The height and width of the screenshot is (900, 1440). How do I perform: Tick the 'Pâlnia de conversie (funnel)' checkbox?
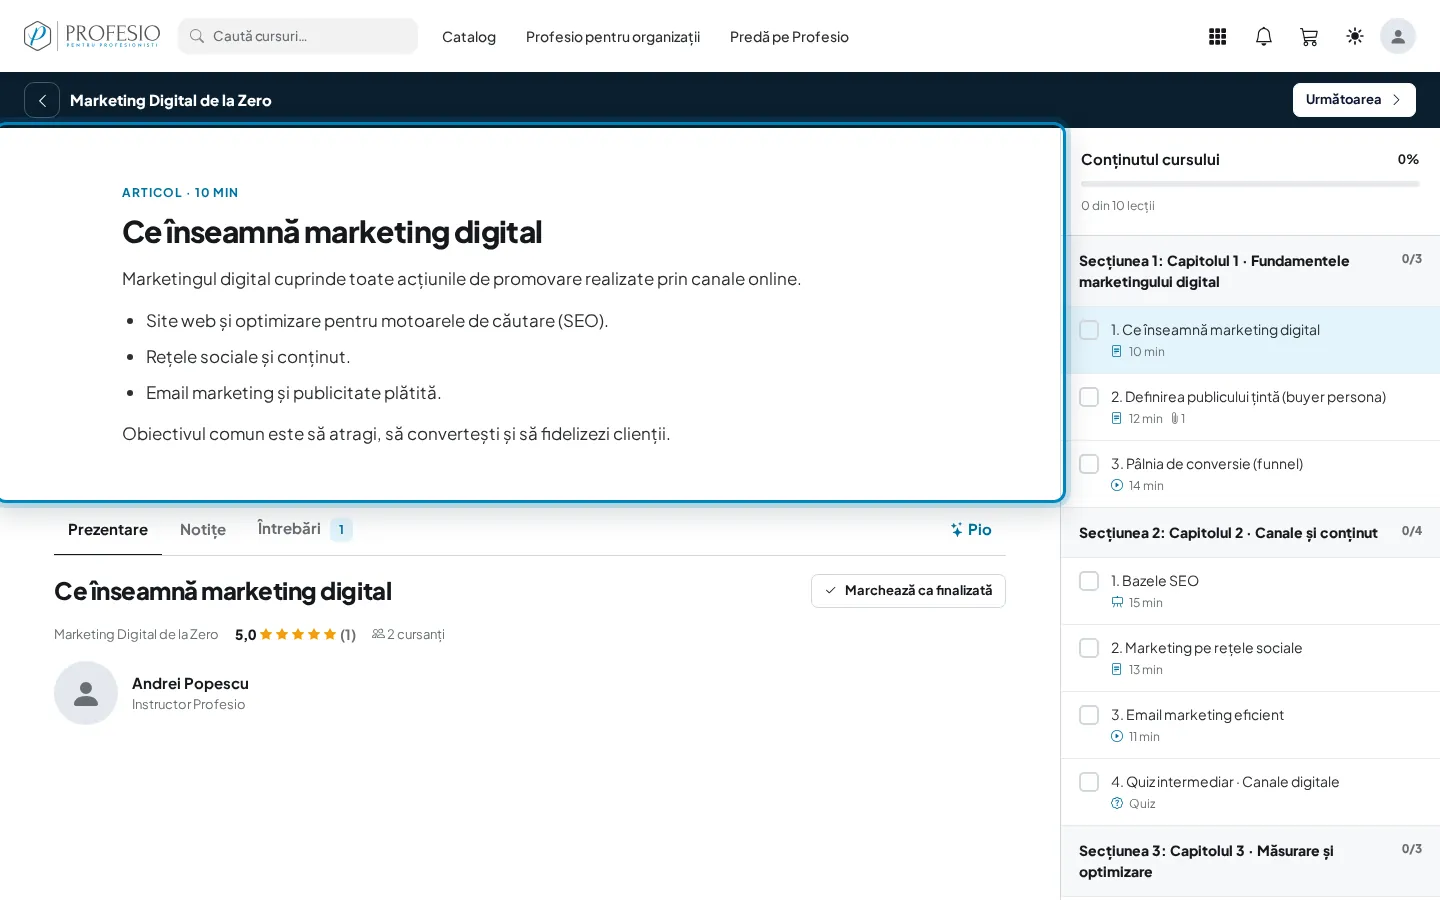[1089, 464]
